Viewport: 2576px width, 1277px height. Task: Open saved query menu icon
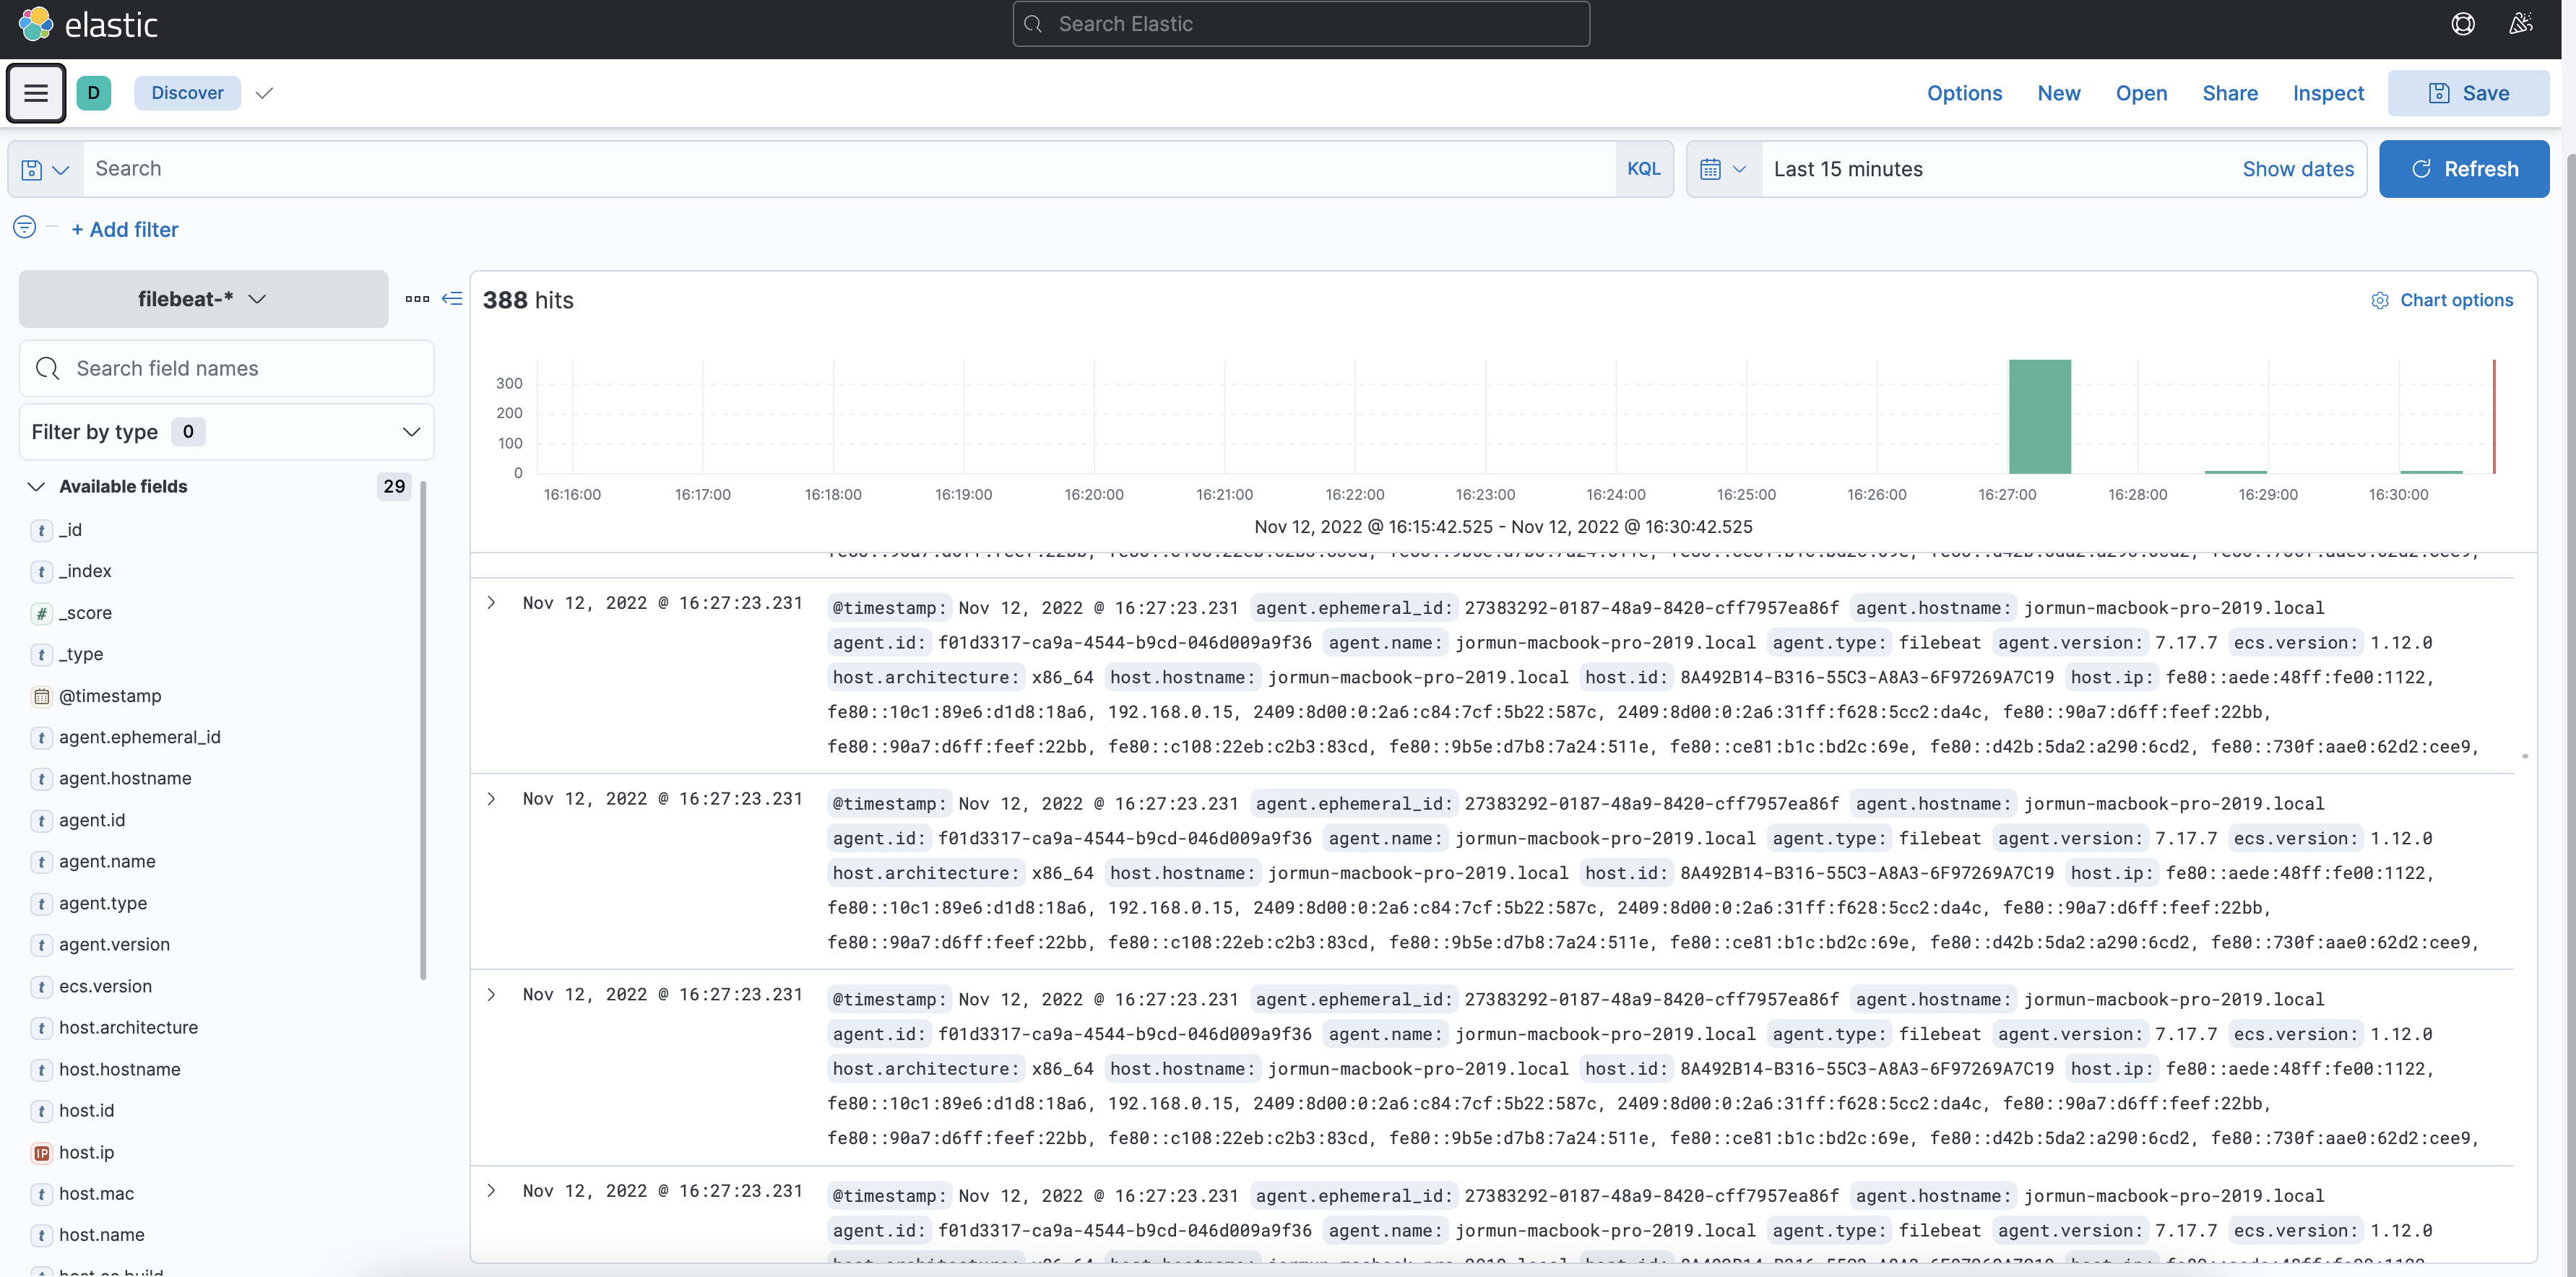(x=45, y=169)
